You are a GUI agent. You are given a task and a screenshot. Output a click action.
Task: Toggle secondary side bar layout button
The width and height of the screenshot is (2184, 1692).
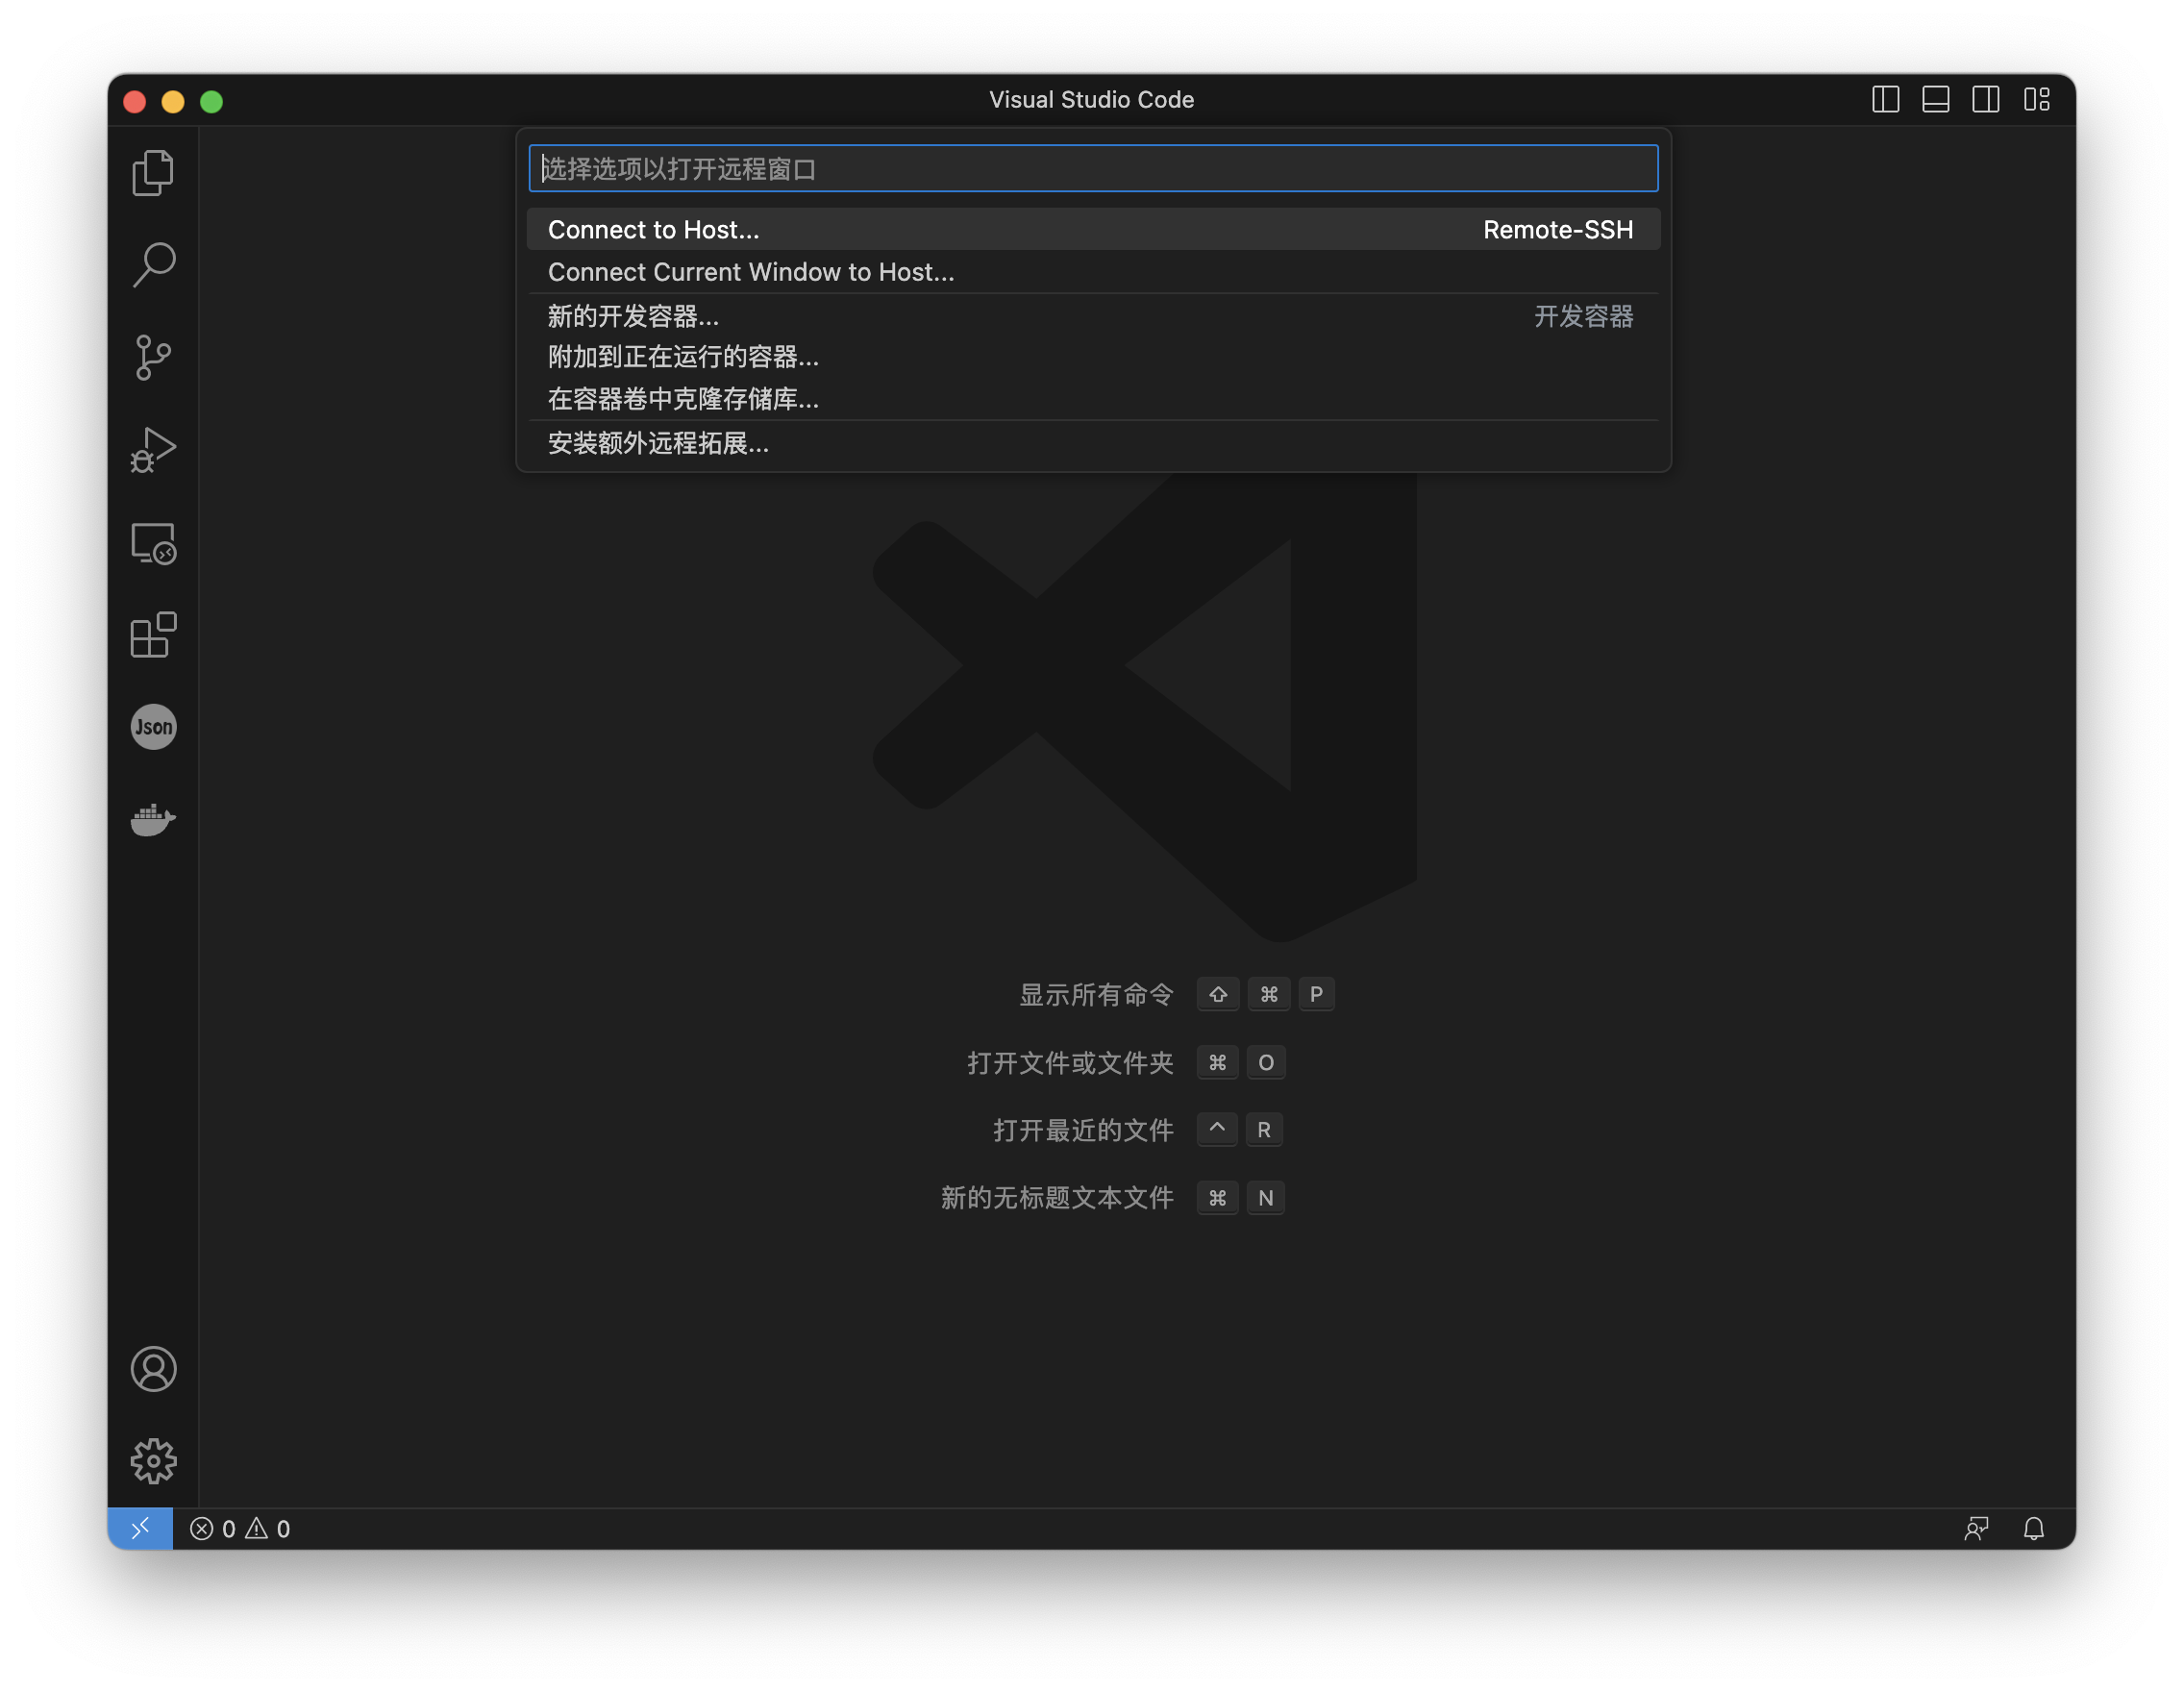pyautogui.click(x=1985, y=99)
